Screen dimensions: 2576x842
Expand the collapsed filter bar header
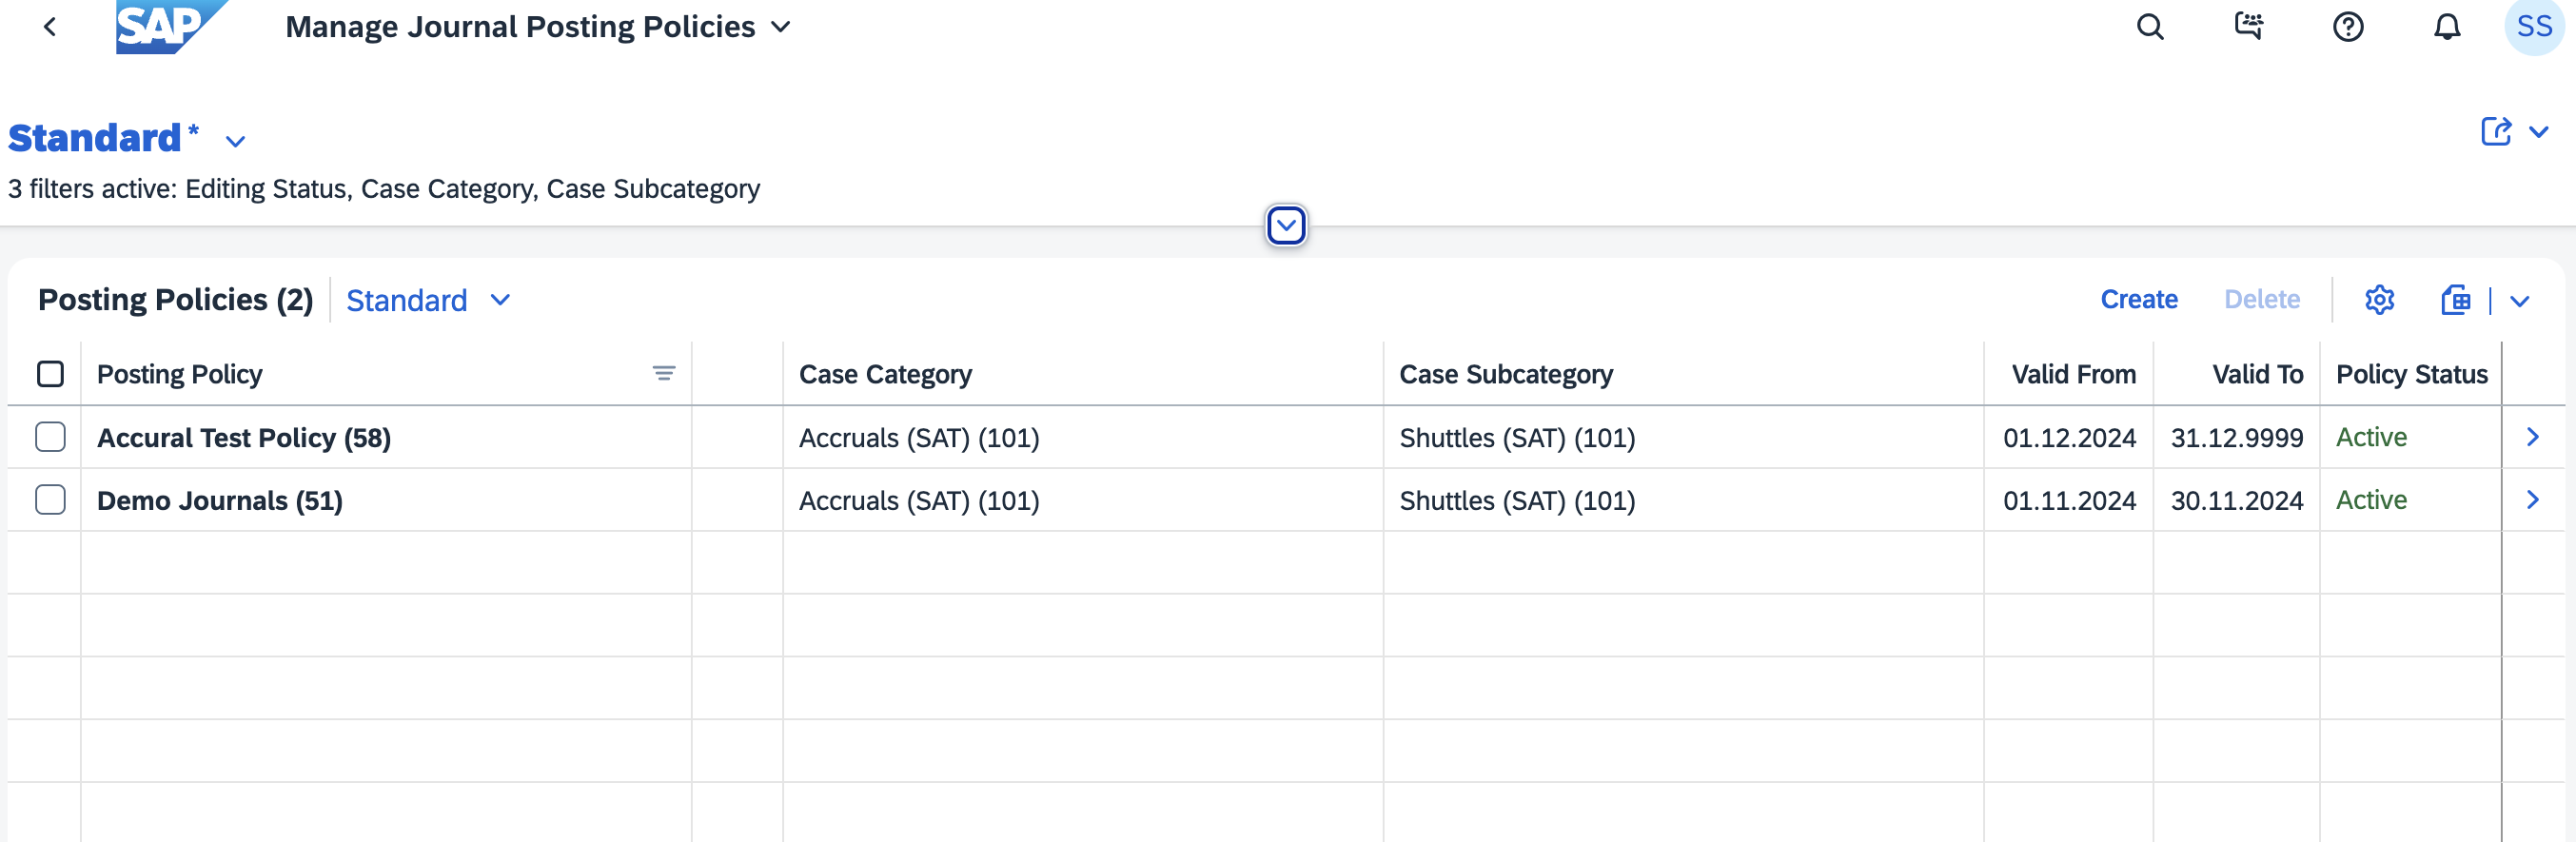(1286, 226)
